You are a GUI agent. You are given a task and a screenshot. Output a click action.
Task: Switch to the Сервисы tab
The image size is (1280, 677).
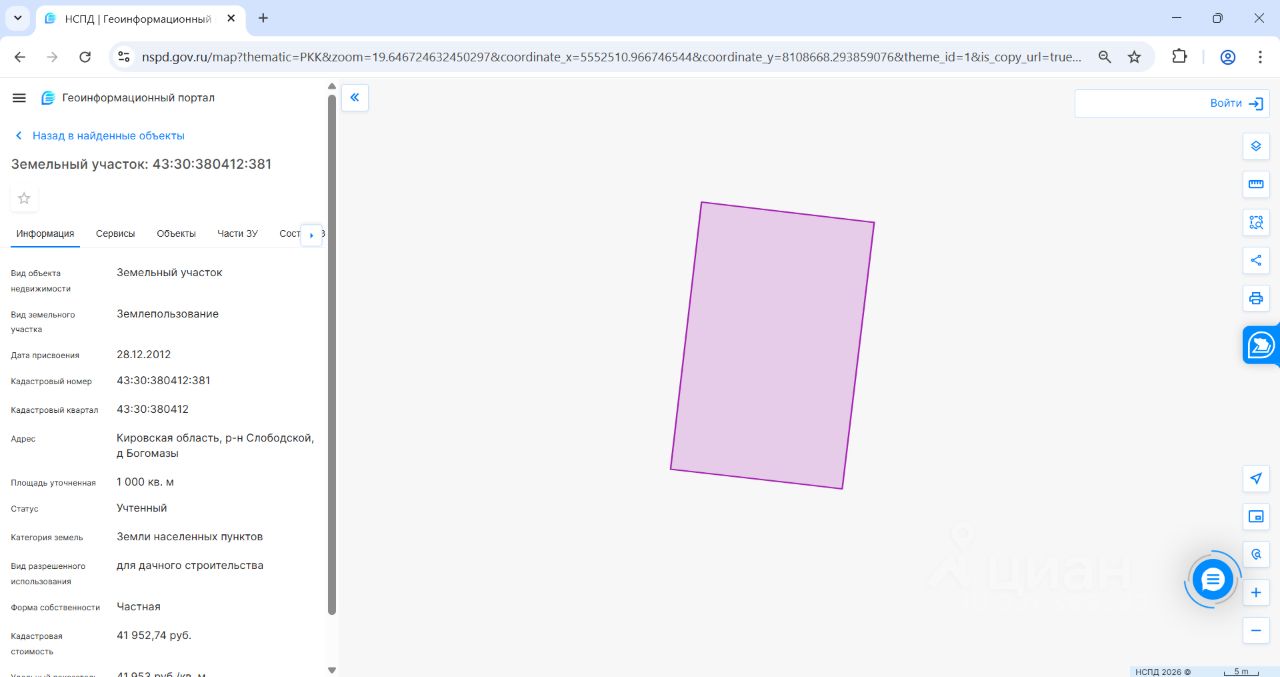(115, 233)
